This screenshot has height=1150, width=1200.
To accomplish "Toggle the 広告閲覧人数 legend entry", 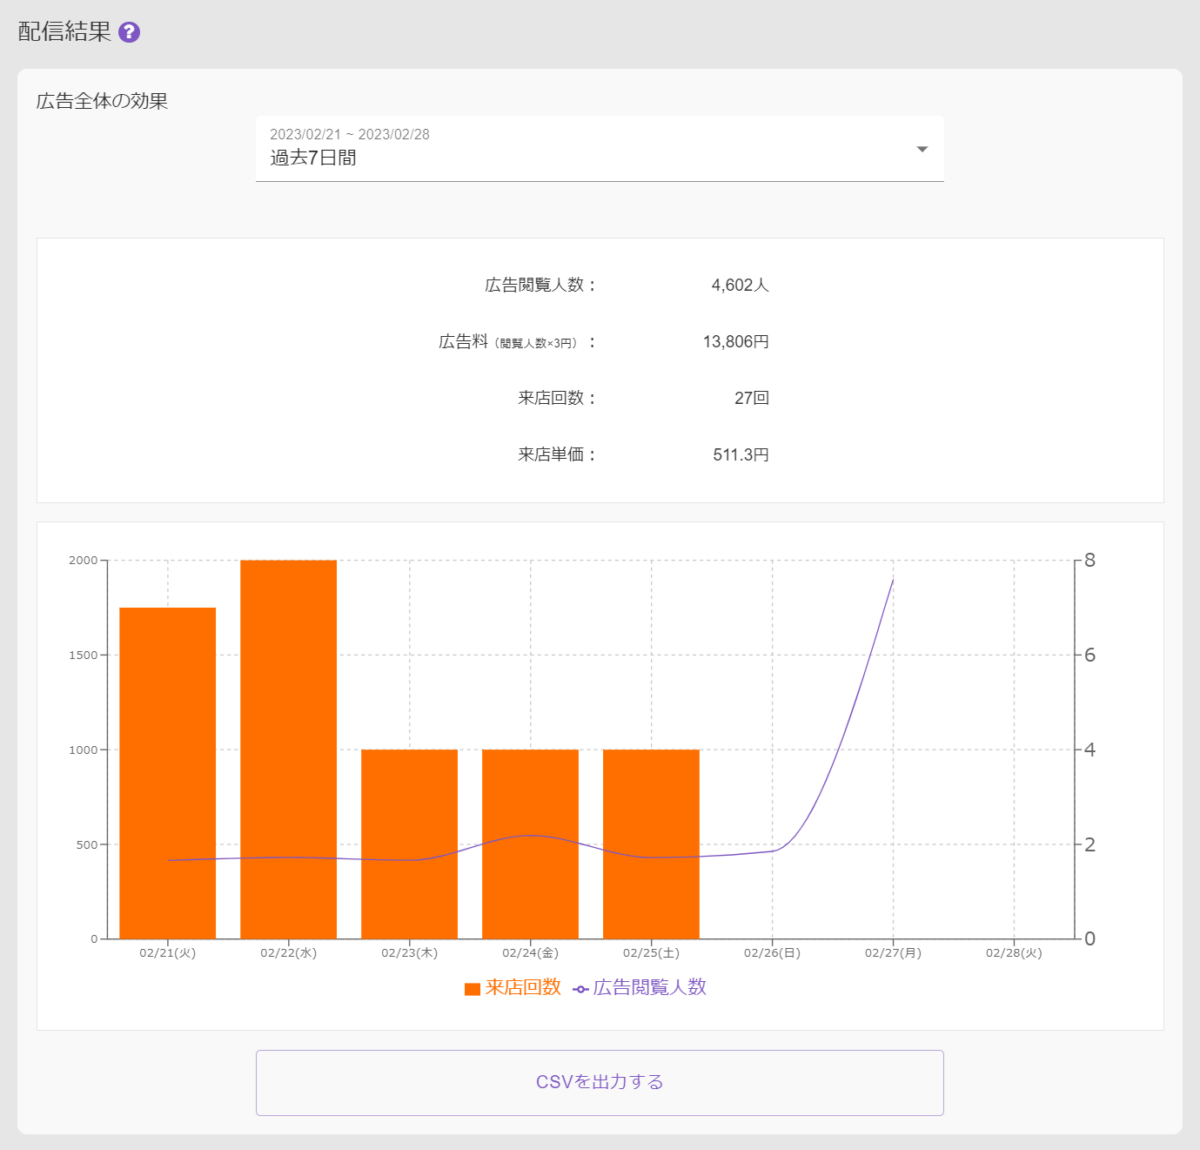I will coord(640,988).
